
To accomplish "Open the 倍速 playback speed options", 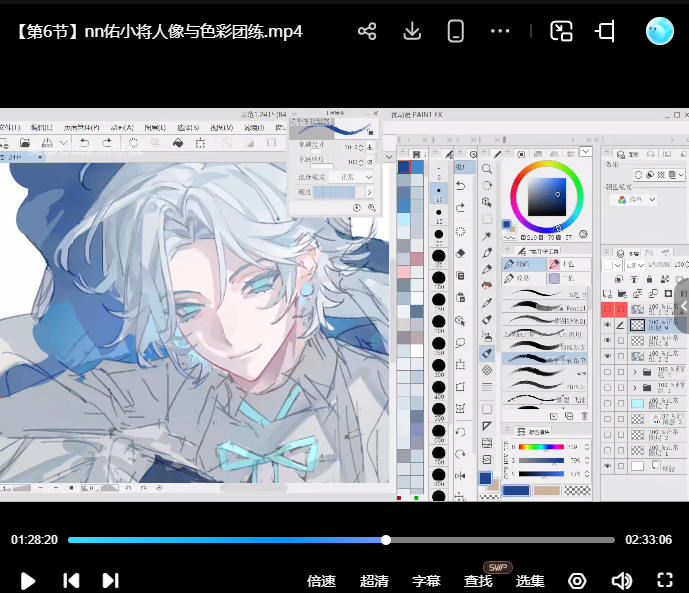I will (321, 581).
